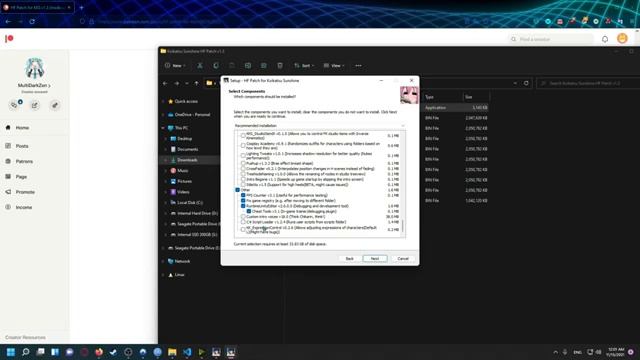Viewport: 640px width, 360px height.
Task: Open the View dropdown in Explorer
Action: click(x=334, y=65)
